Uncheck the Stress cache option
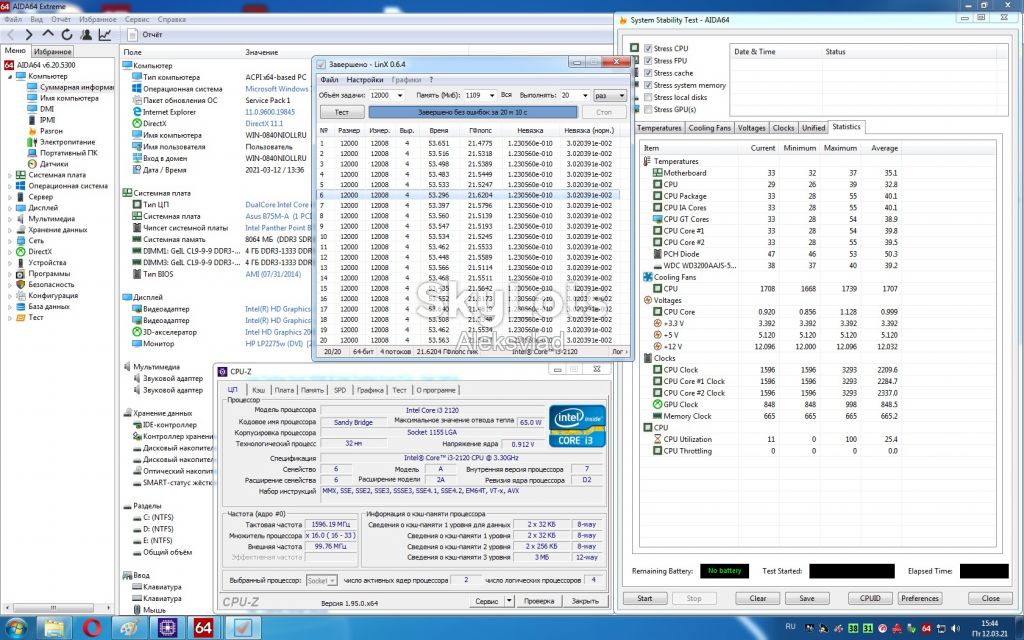The width and height of the screenshot is (1024, 640). [x=648, y=73]
